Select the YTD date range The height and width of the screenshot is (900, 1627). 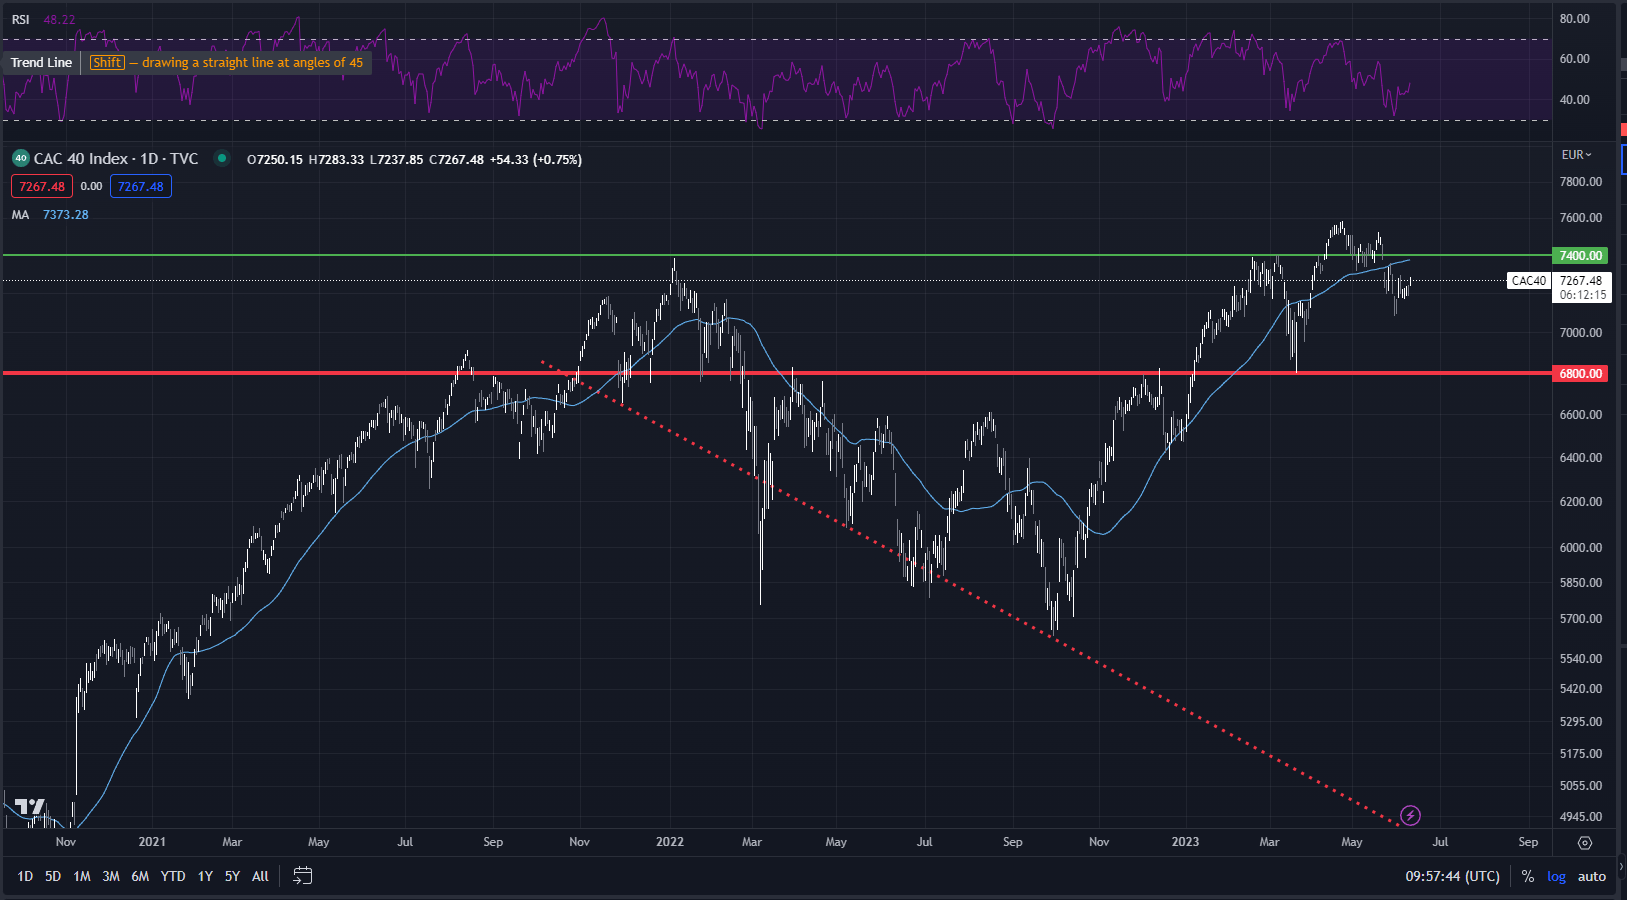(173, 876)
